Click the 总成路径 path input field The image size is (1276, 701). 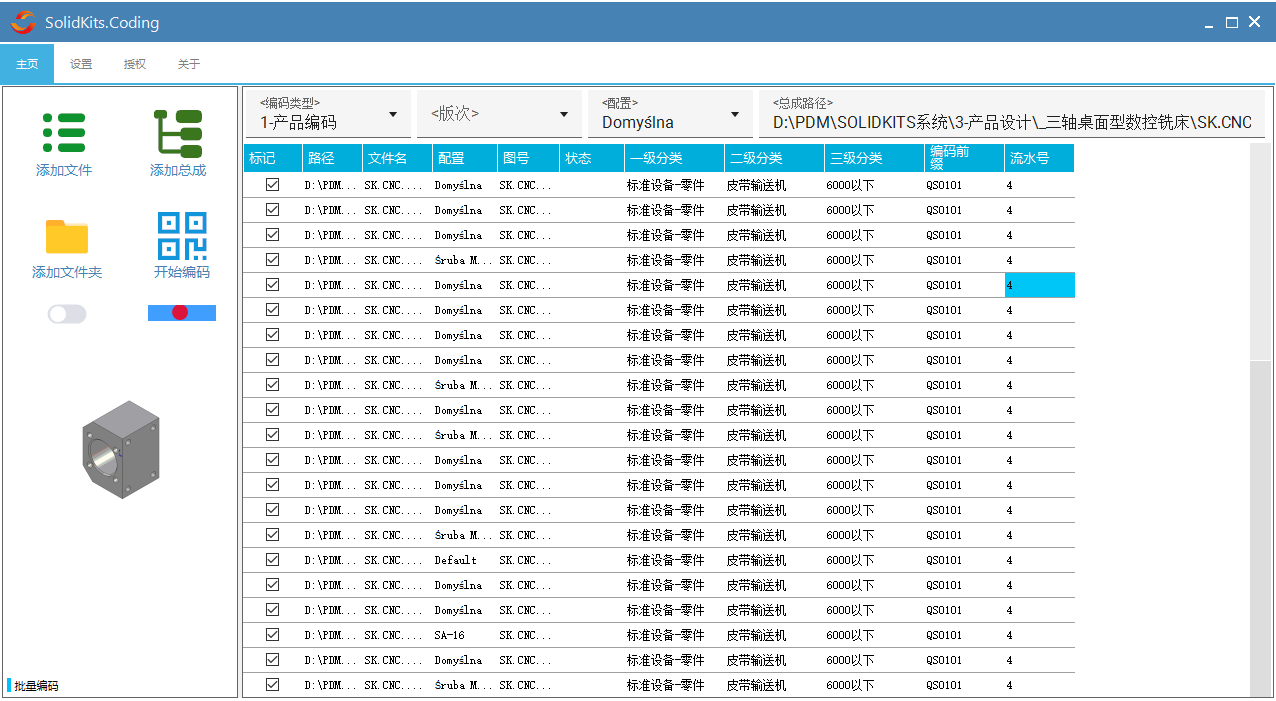click(1012, 122)
